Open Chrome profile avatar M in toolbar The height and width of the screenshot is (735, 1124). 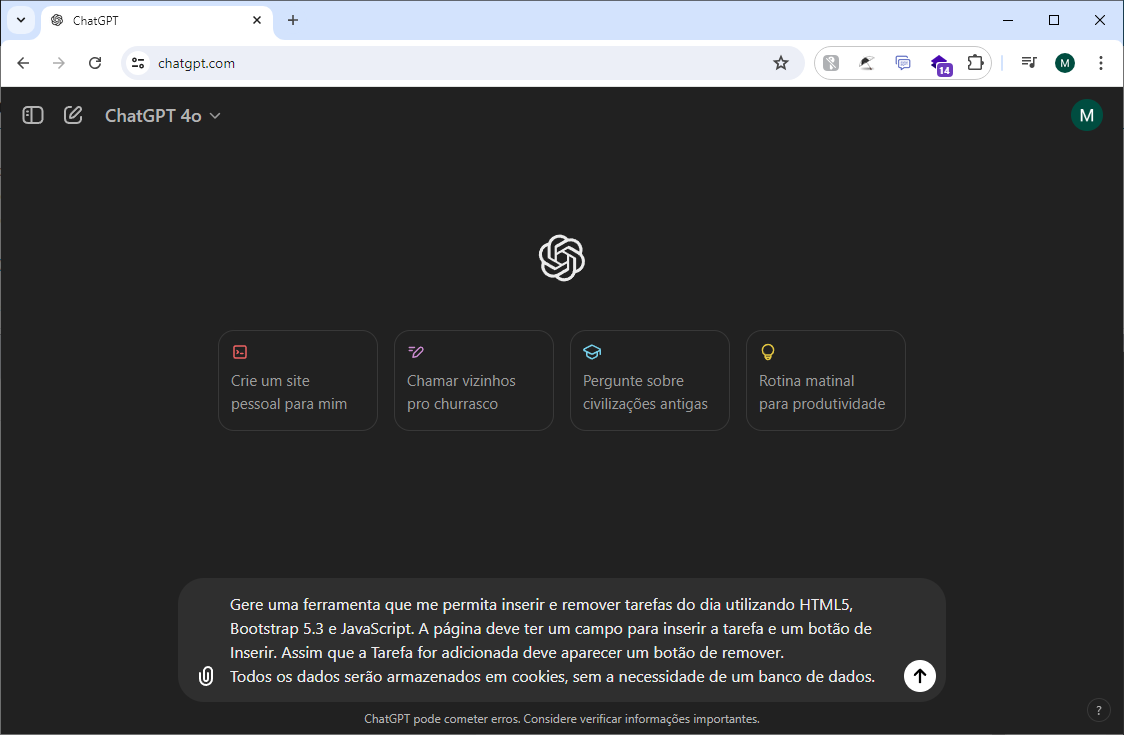(1065, 63)
